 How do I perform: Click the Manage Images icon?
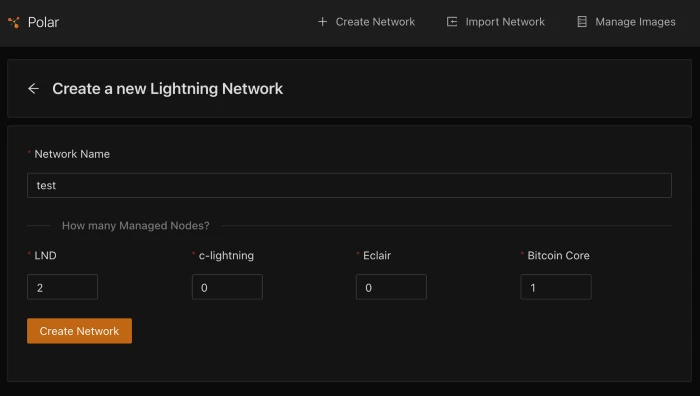tap(582, 22)
